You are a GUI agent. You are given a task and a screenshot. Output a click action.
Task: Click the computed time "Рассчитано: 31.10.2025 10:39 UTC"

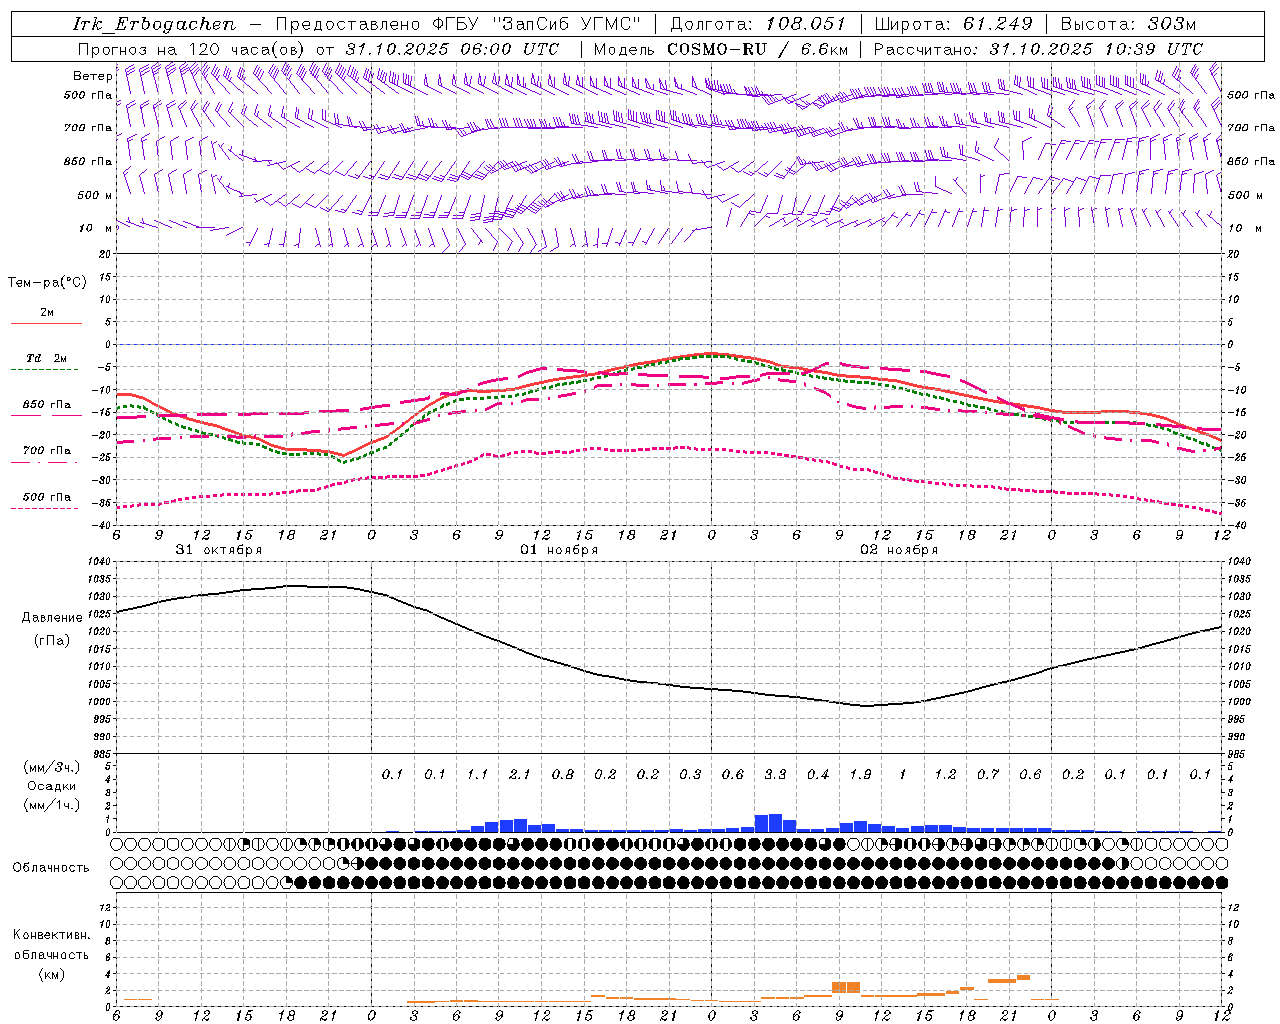[x=1038, y=49]
